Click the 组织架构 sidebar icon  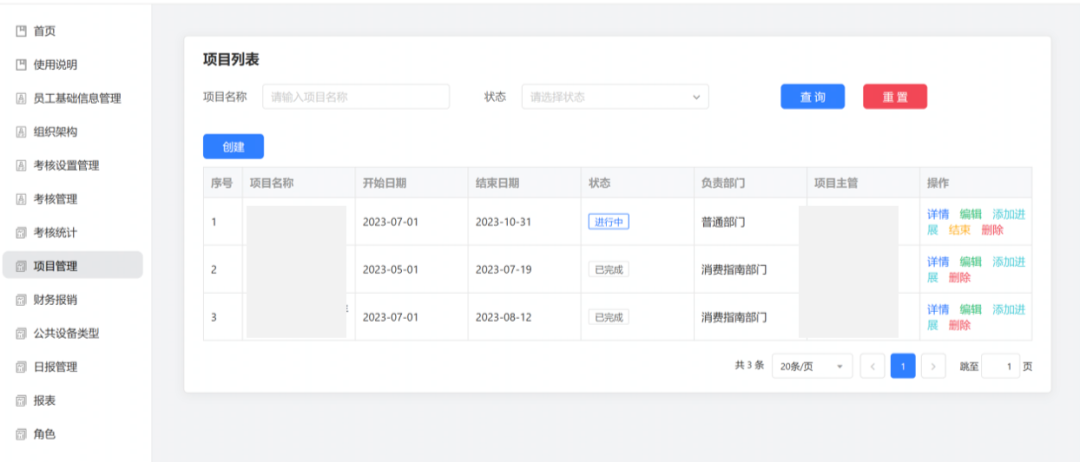pyautogui.click(x=21, y=132)
